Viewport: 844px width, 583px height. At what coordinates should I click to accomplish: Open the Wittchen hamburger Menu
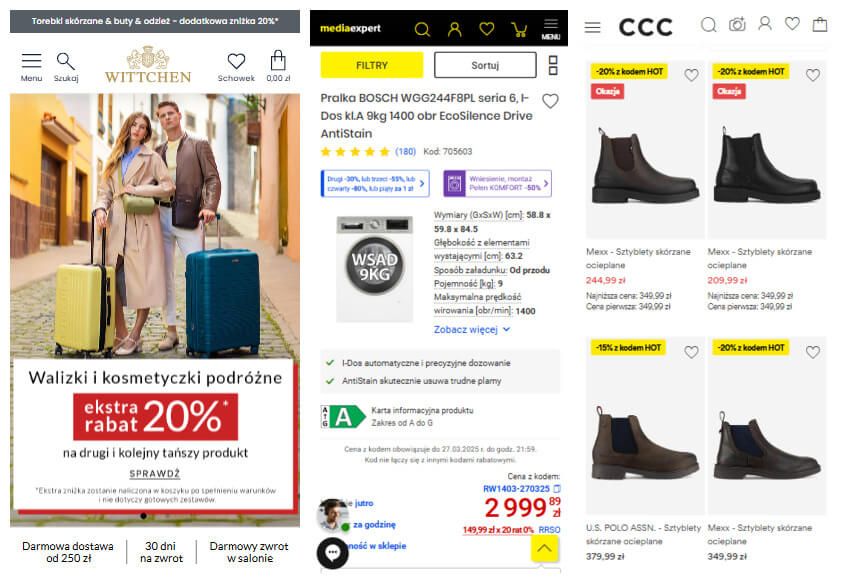(31, 67)
